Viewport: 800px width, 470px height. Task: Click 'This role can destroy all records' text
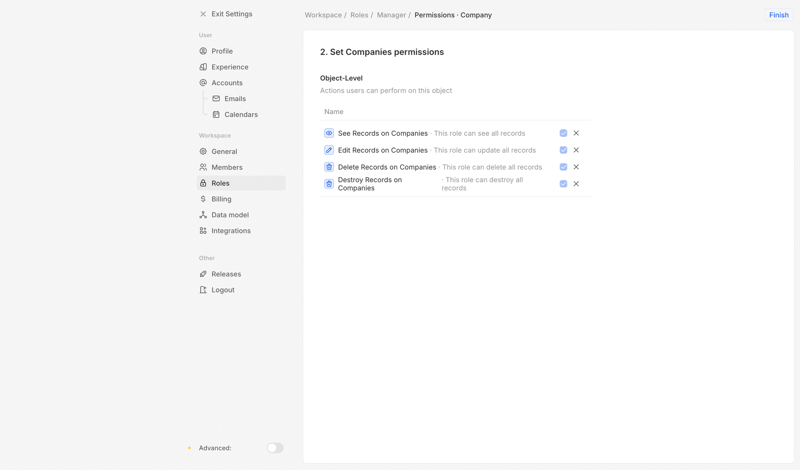coord(483,184)
